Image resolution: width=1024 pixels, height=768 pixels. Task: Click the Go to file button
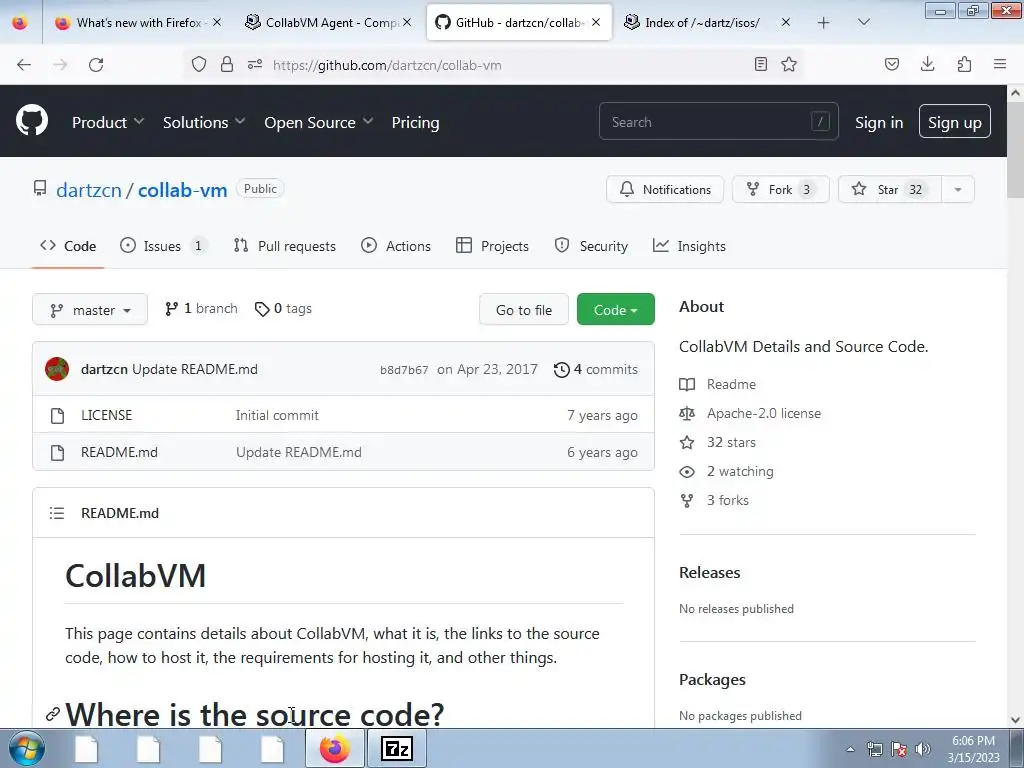click(524, 310)
